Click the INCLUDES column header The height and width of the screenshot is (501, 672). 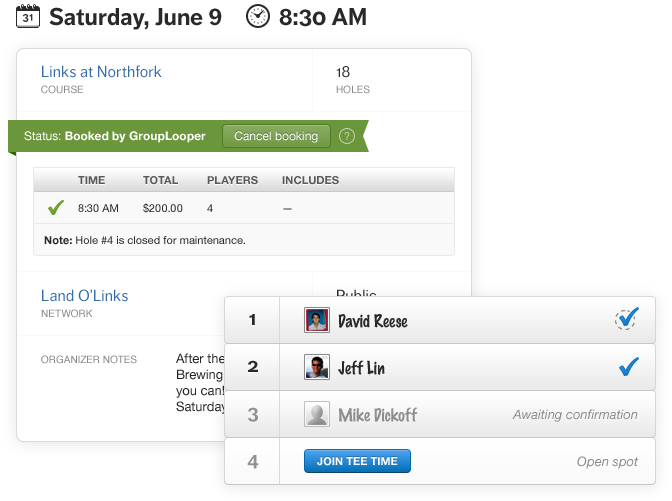pos(310,180)
